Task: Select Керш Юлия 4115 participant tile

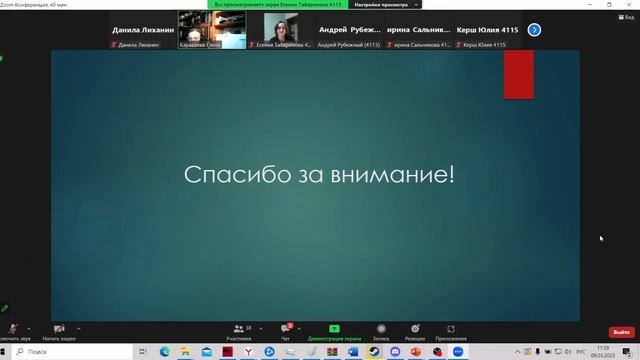Action: point(487,30)
